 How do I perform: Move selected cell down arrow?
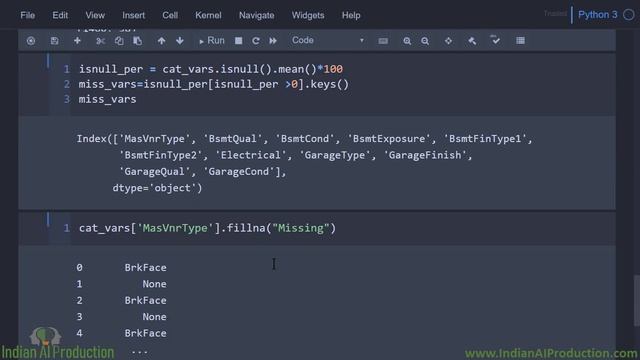click(x=180, y=41)
